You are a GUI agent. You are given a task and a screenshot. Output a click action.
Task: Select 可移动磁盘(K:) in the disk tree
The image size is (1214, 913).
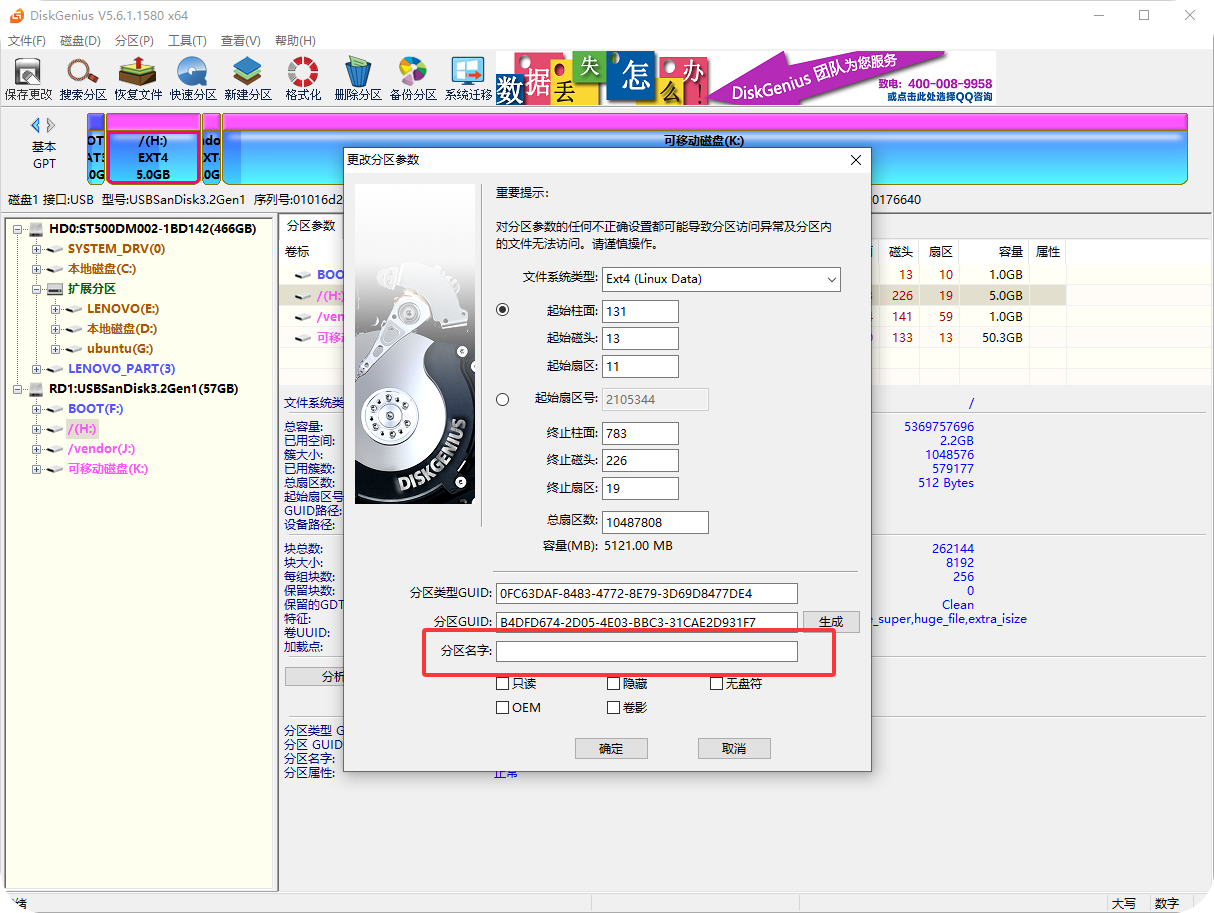(x=108, y=469)
